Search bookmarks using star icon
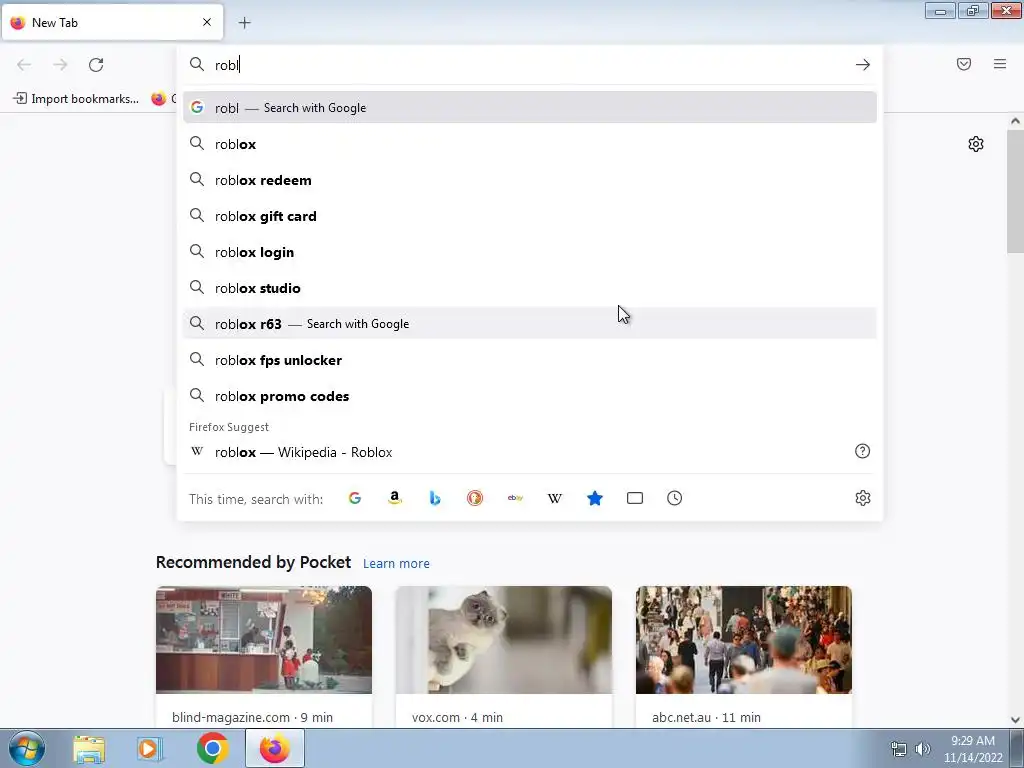The height and width of the screenshot is (768, 1024). pyautogui.click(x=595, y=498)
